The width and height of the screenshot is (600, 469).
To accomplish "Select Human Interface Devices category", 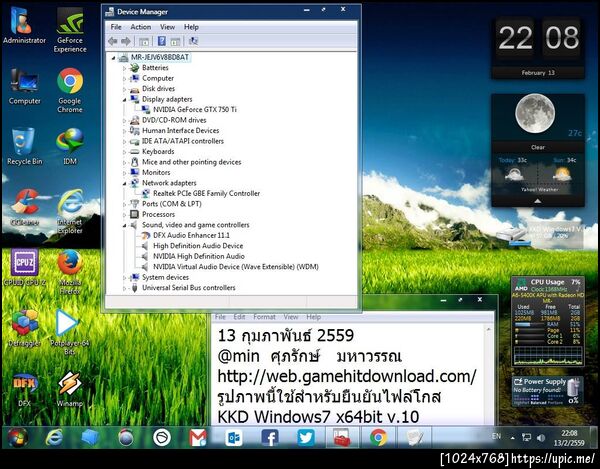I will [x=181, y=130].
